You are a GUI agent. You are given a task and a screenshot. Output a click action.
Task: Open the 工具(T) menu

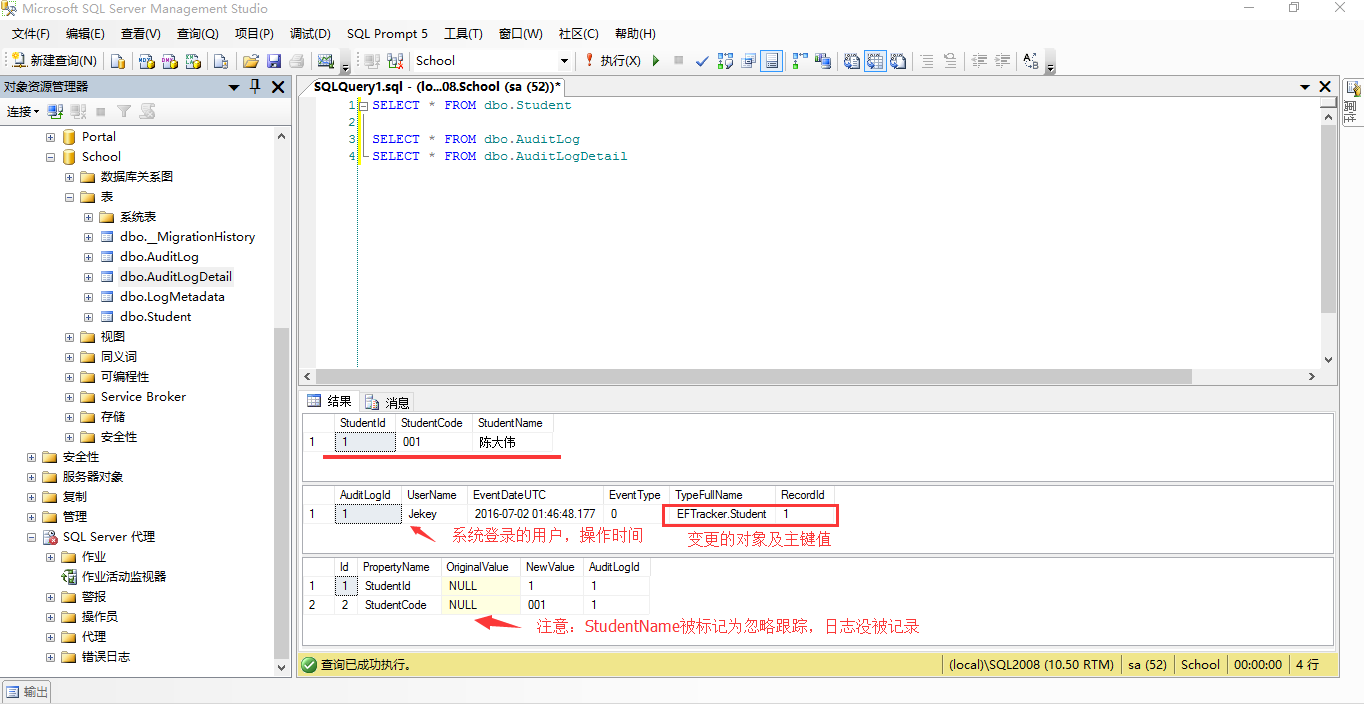pos(463,34)
